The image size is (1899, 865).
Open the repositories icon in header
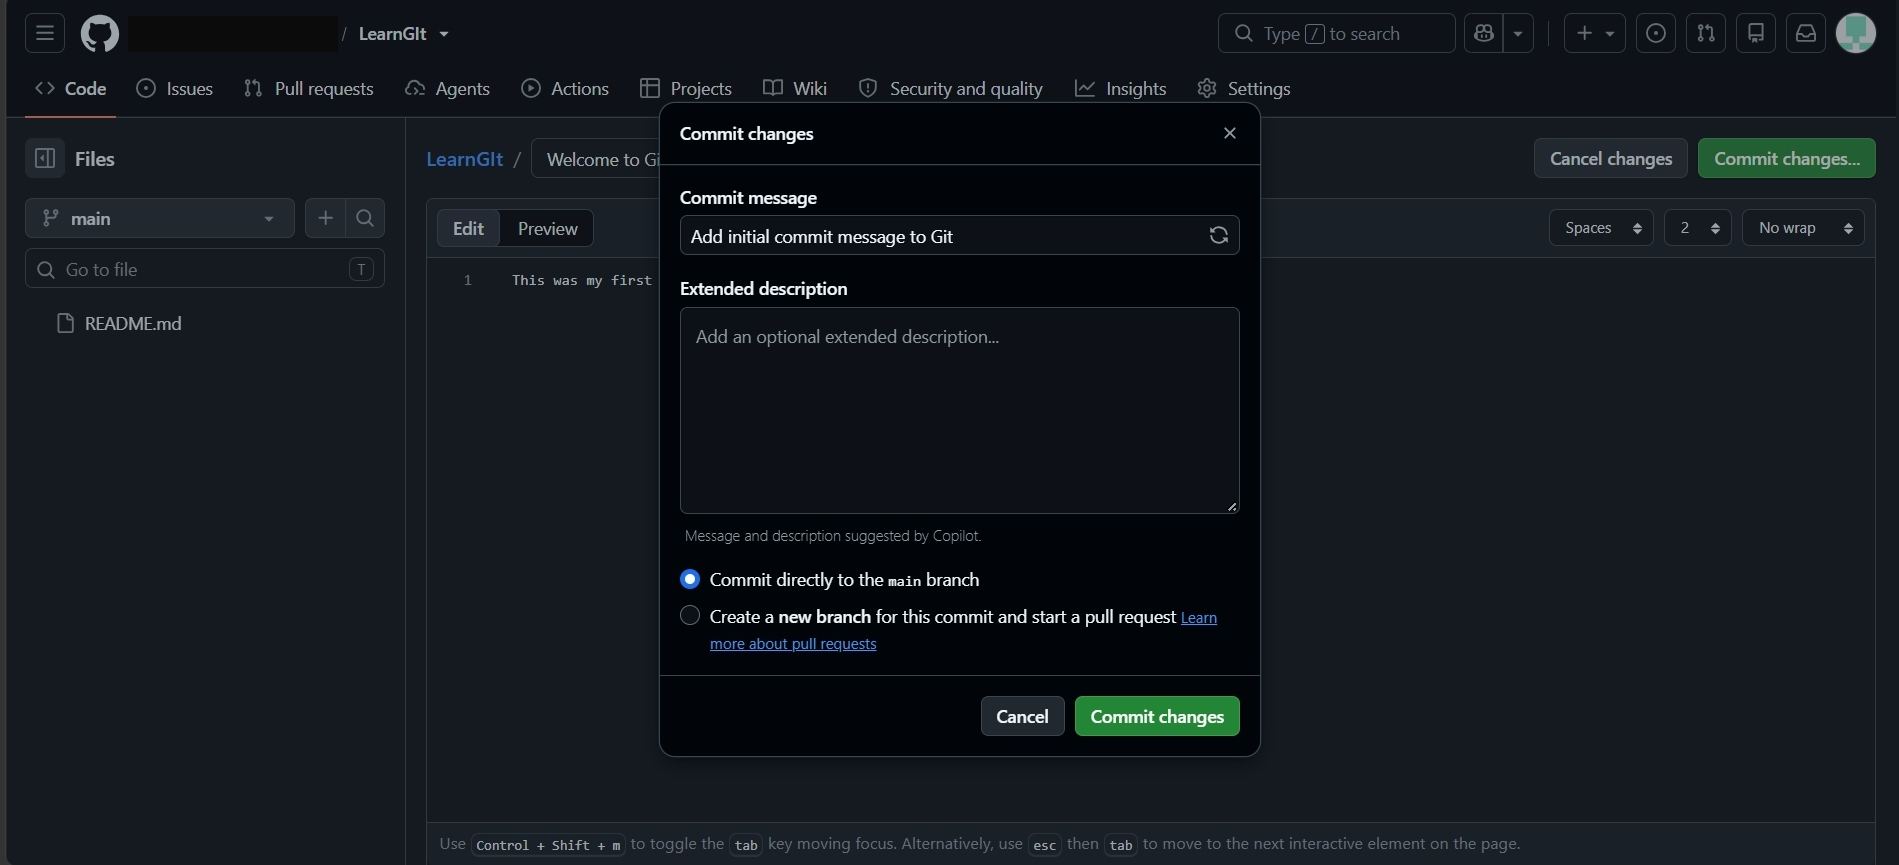[1756, 33]
